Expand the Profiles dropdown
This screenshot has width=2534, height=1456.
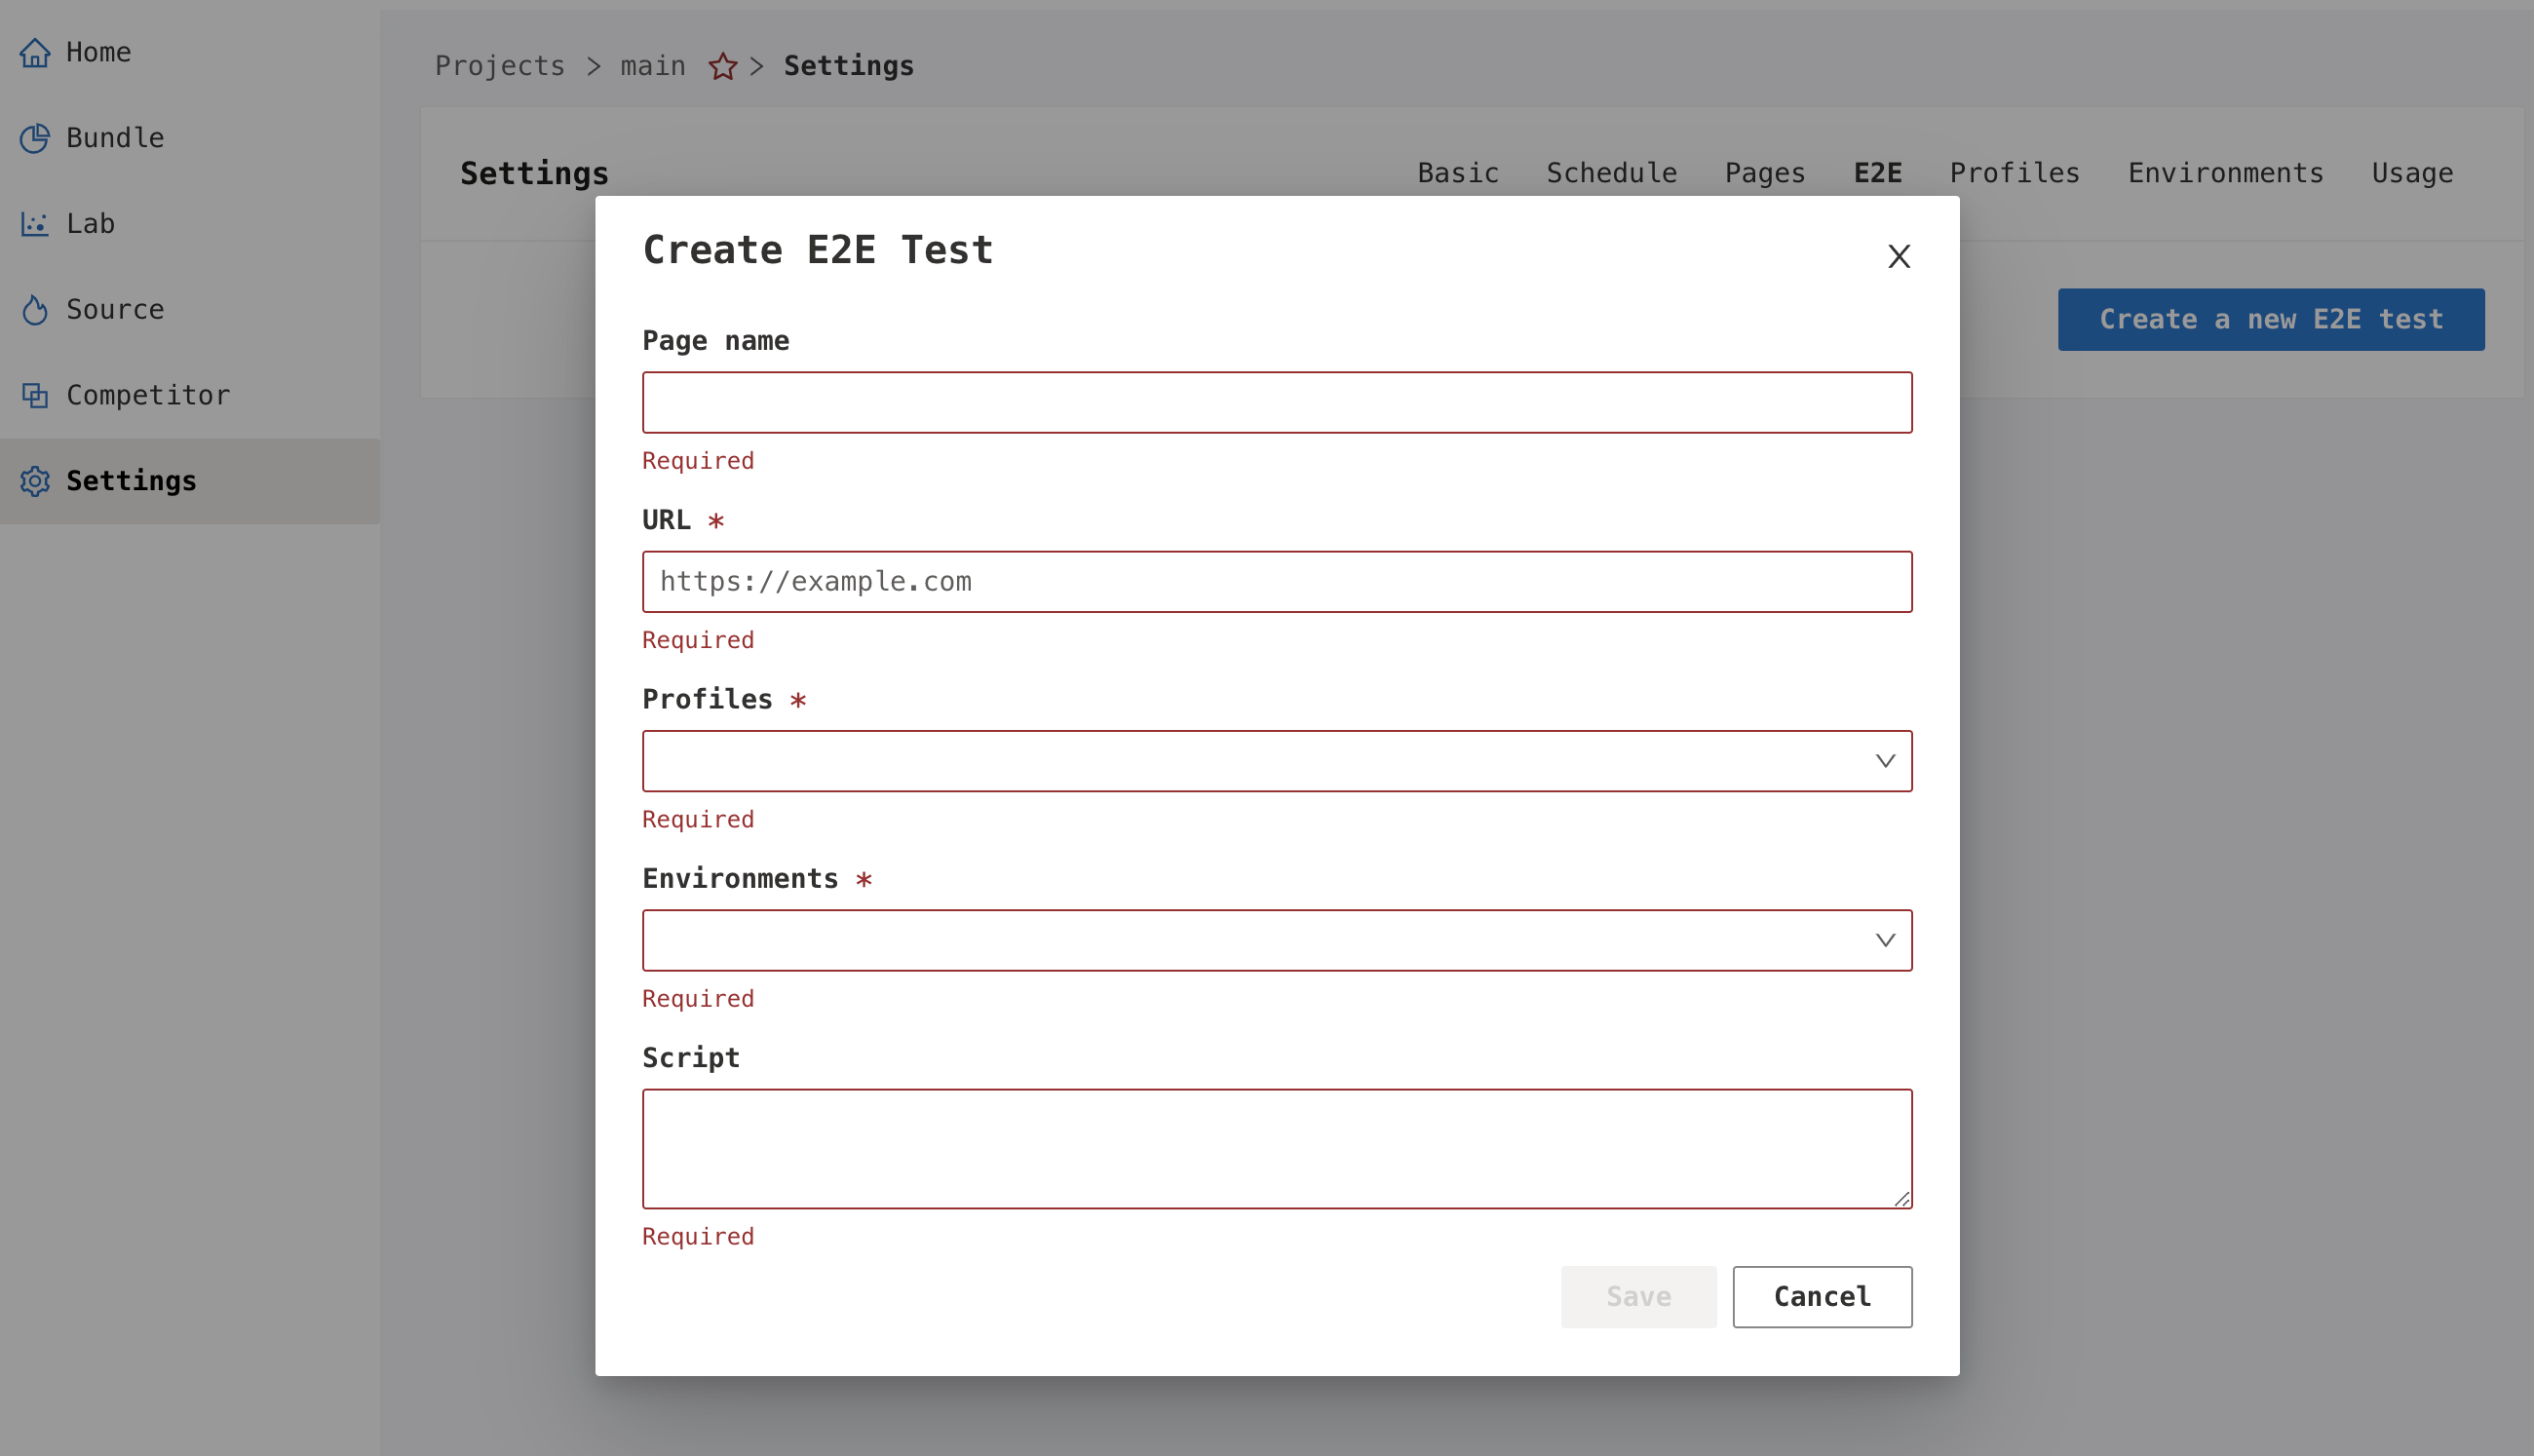[1278, 760]
